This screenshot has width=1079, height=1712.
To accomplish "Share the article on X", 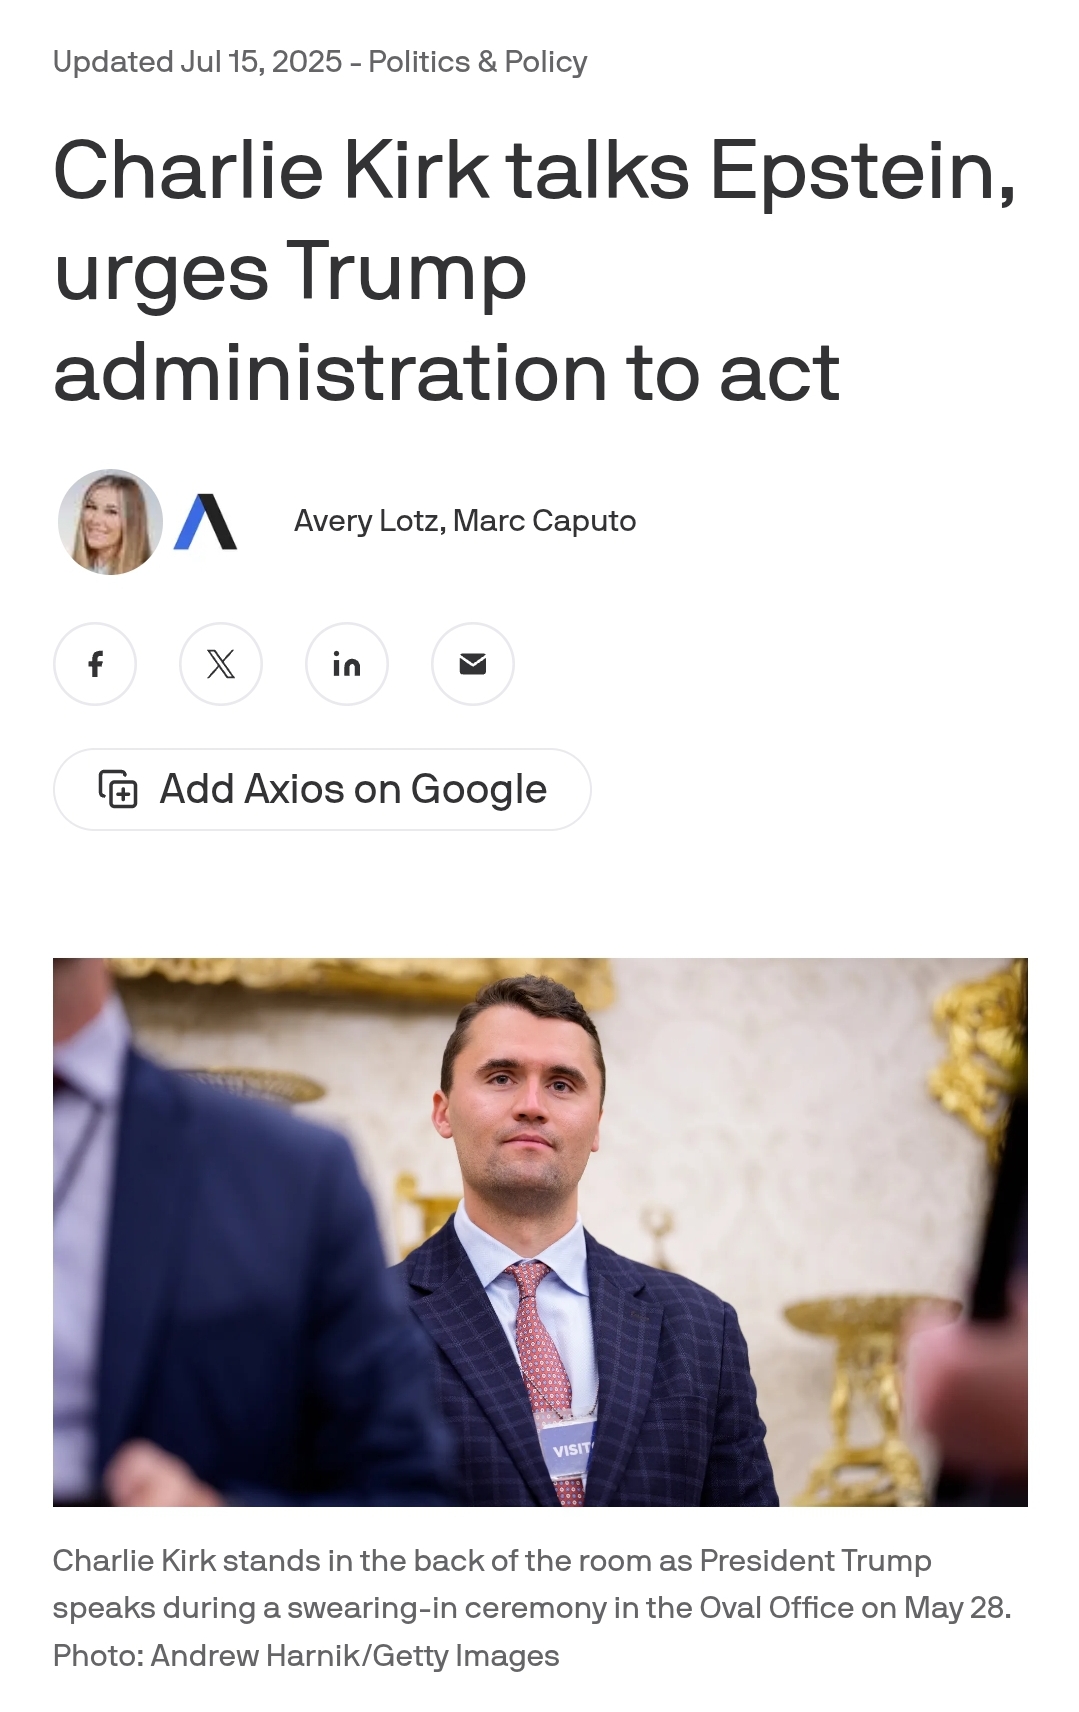I will (x=221, y=664).
